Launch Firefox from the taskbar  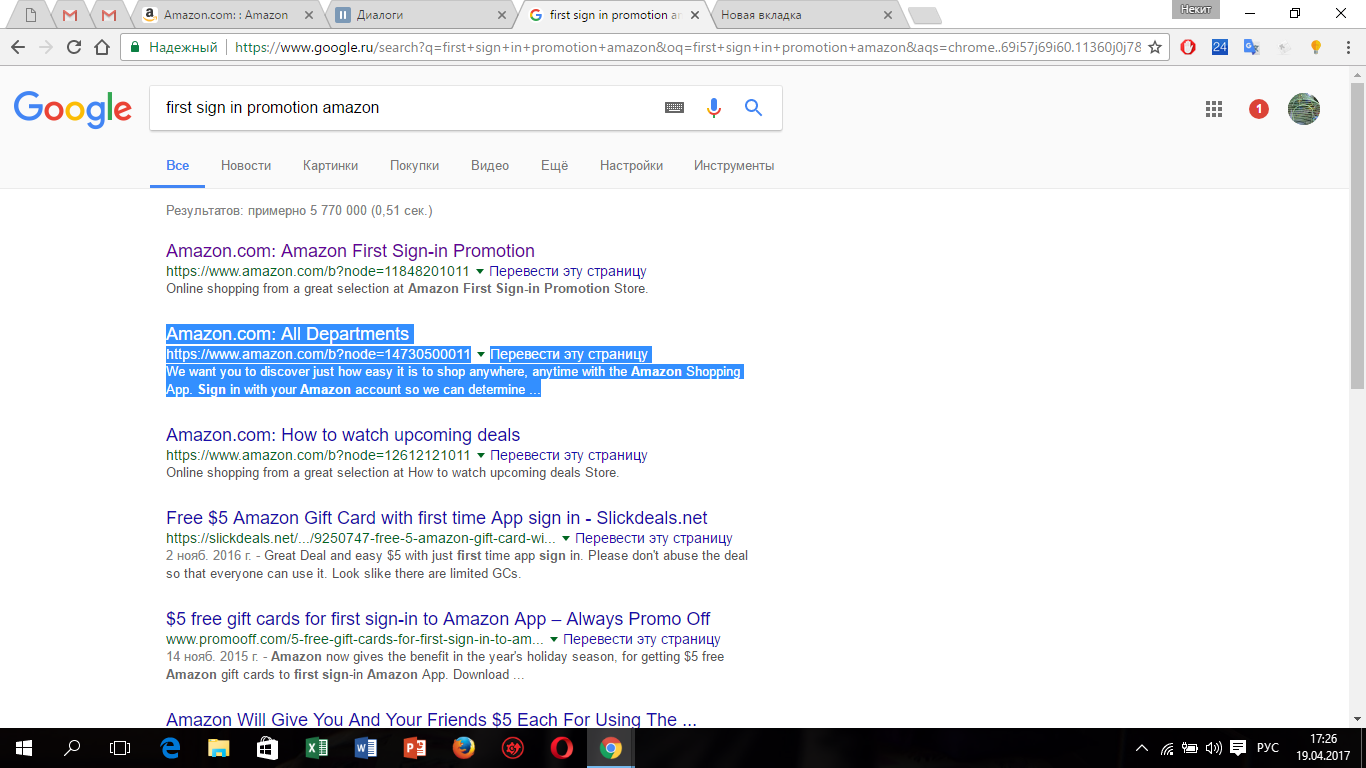[x=464, y=748]
